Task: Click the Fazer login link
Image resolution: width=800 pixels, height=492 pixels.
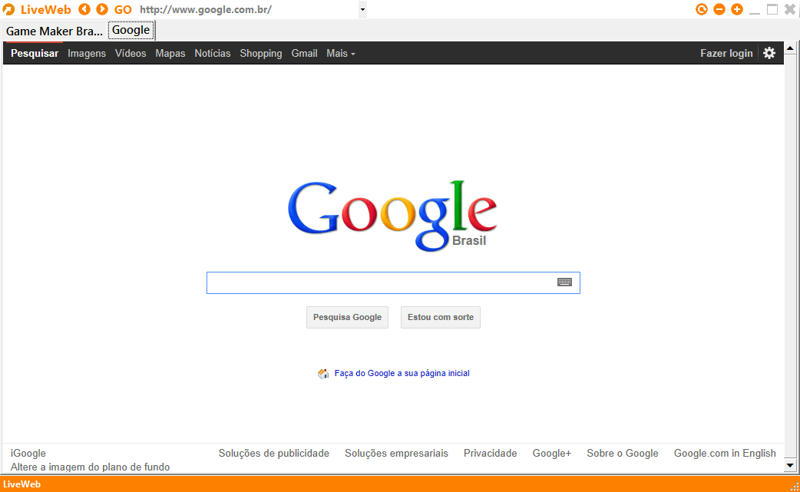Action: point(726,53)
